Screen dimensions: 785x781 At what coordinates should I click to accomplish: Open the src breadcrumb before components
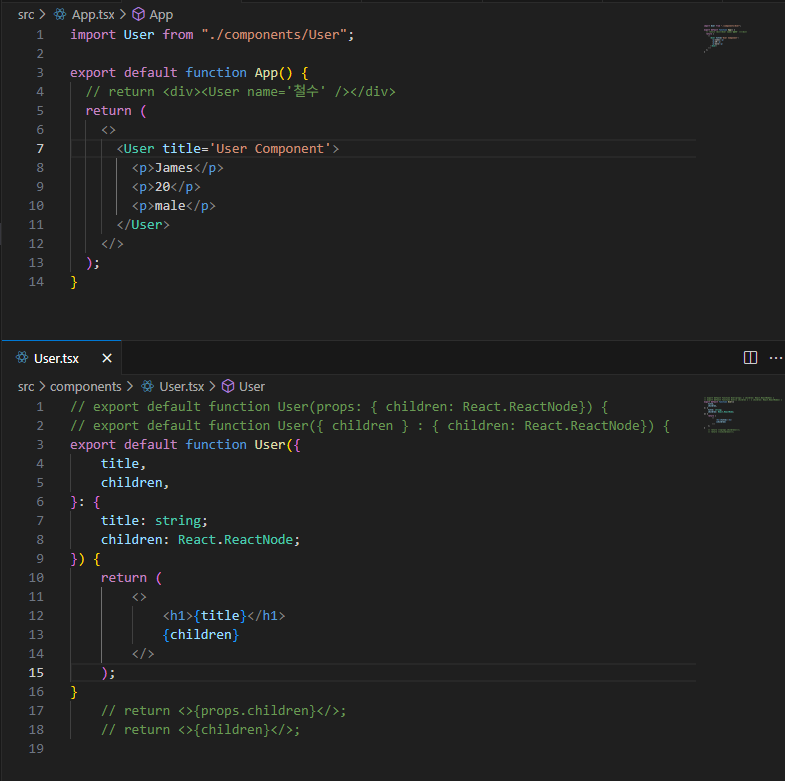26,386
